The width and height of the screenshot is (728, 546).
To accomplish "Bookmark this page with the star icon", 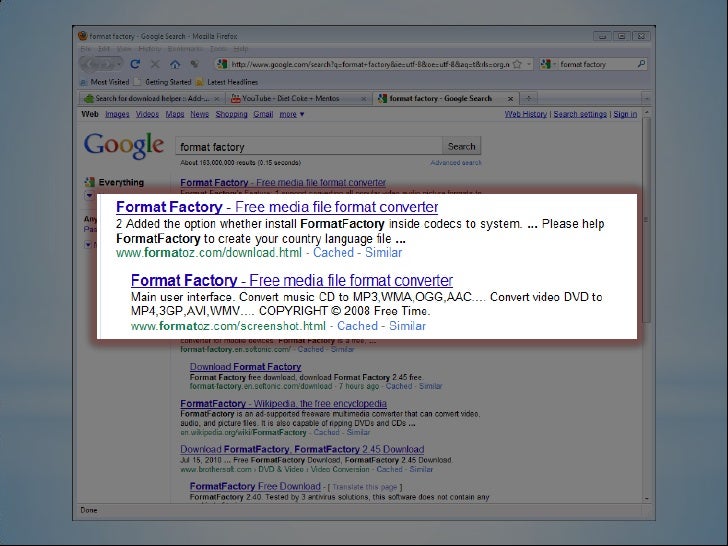I will [x=517, y=64].
